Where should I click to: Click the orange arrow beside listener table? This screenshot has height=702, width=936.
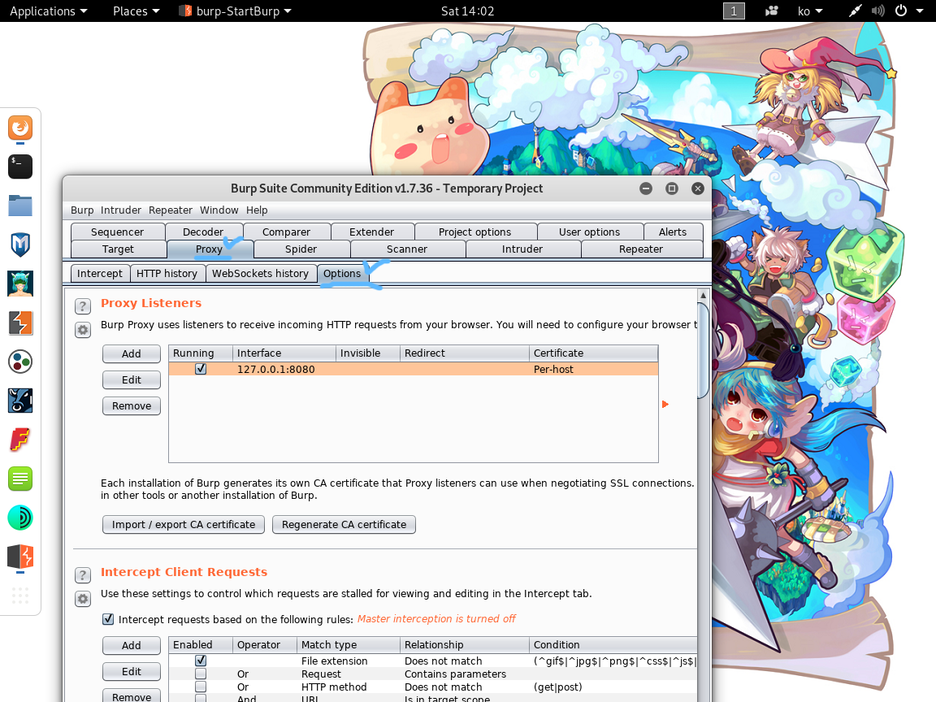[x=665, y=404]
